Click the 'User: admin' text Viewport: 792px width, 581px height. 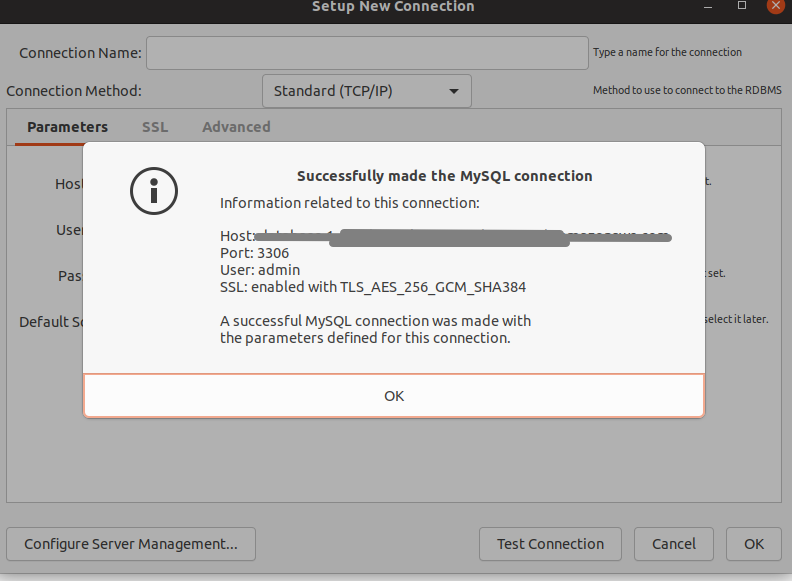pyautogui.click(x=260, y=270)
